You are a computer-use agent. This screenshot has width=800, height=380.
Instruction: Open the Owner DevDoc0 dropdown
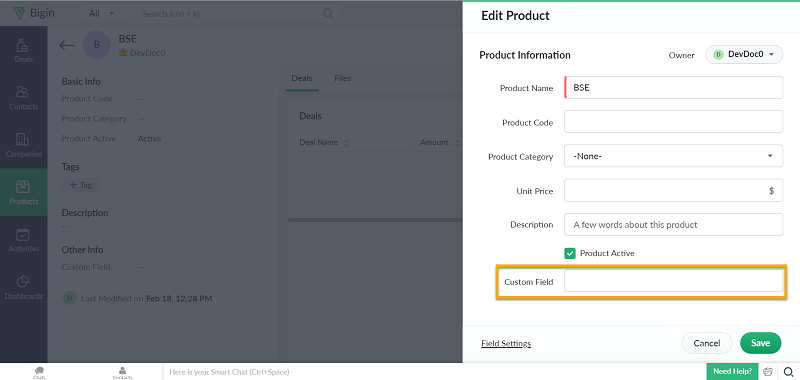[744, 55]
